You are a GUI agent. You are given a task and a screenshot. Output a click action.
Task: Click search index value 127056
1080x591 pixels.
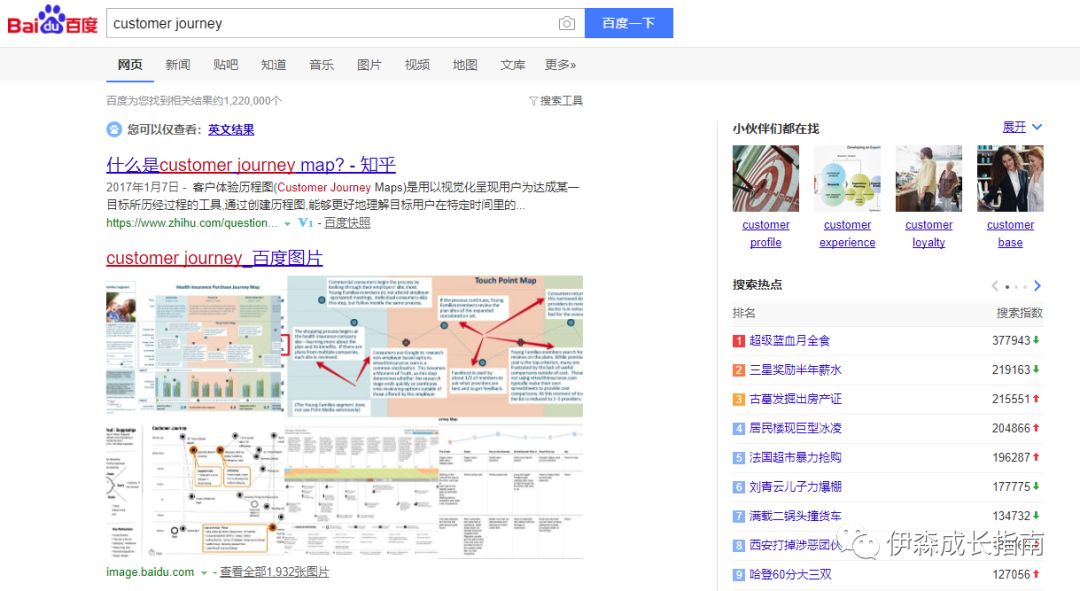[x=1010, y=574]
